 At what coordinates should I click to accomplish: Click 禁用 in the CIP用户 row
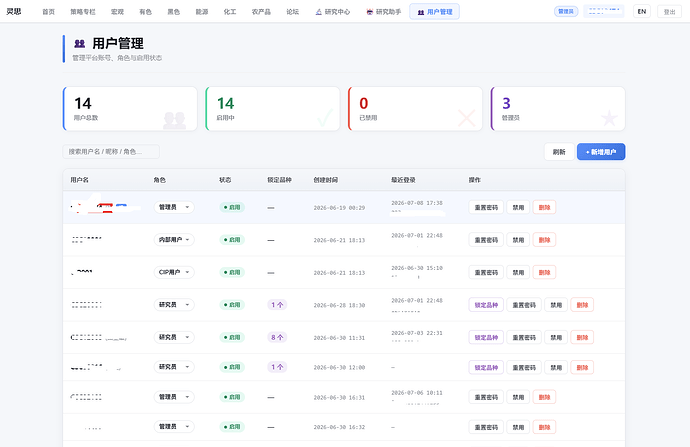coord(518,272)
